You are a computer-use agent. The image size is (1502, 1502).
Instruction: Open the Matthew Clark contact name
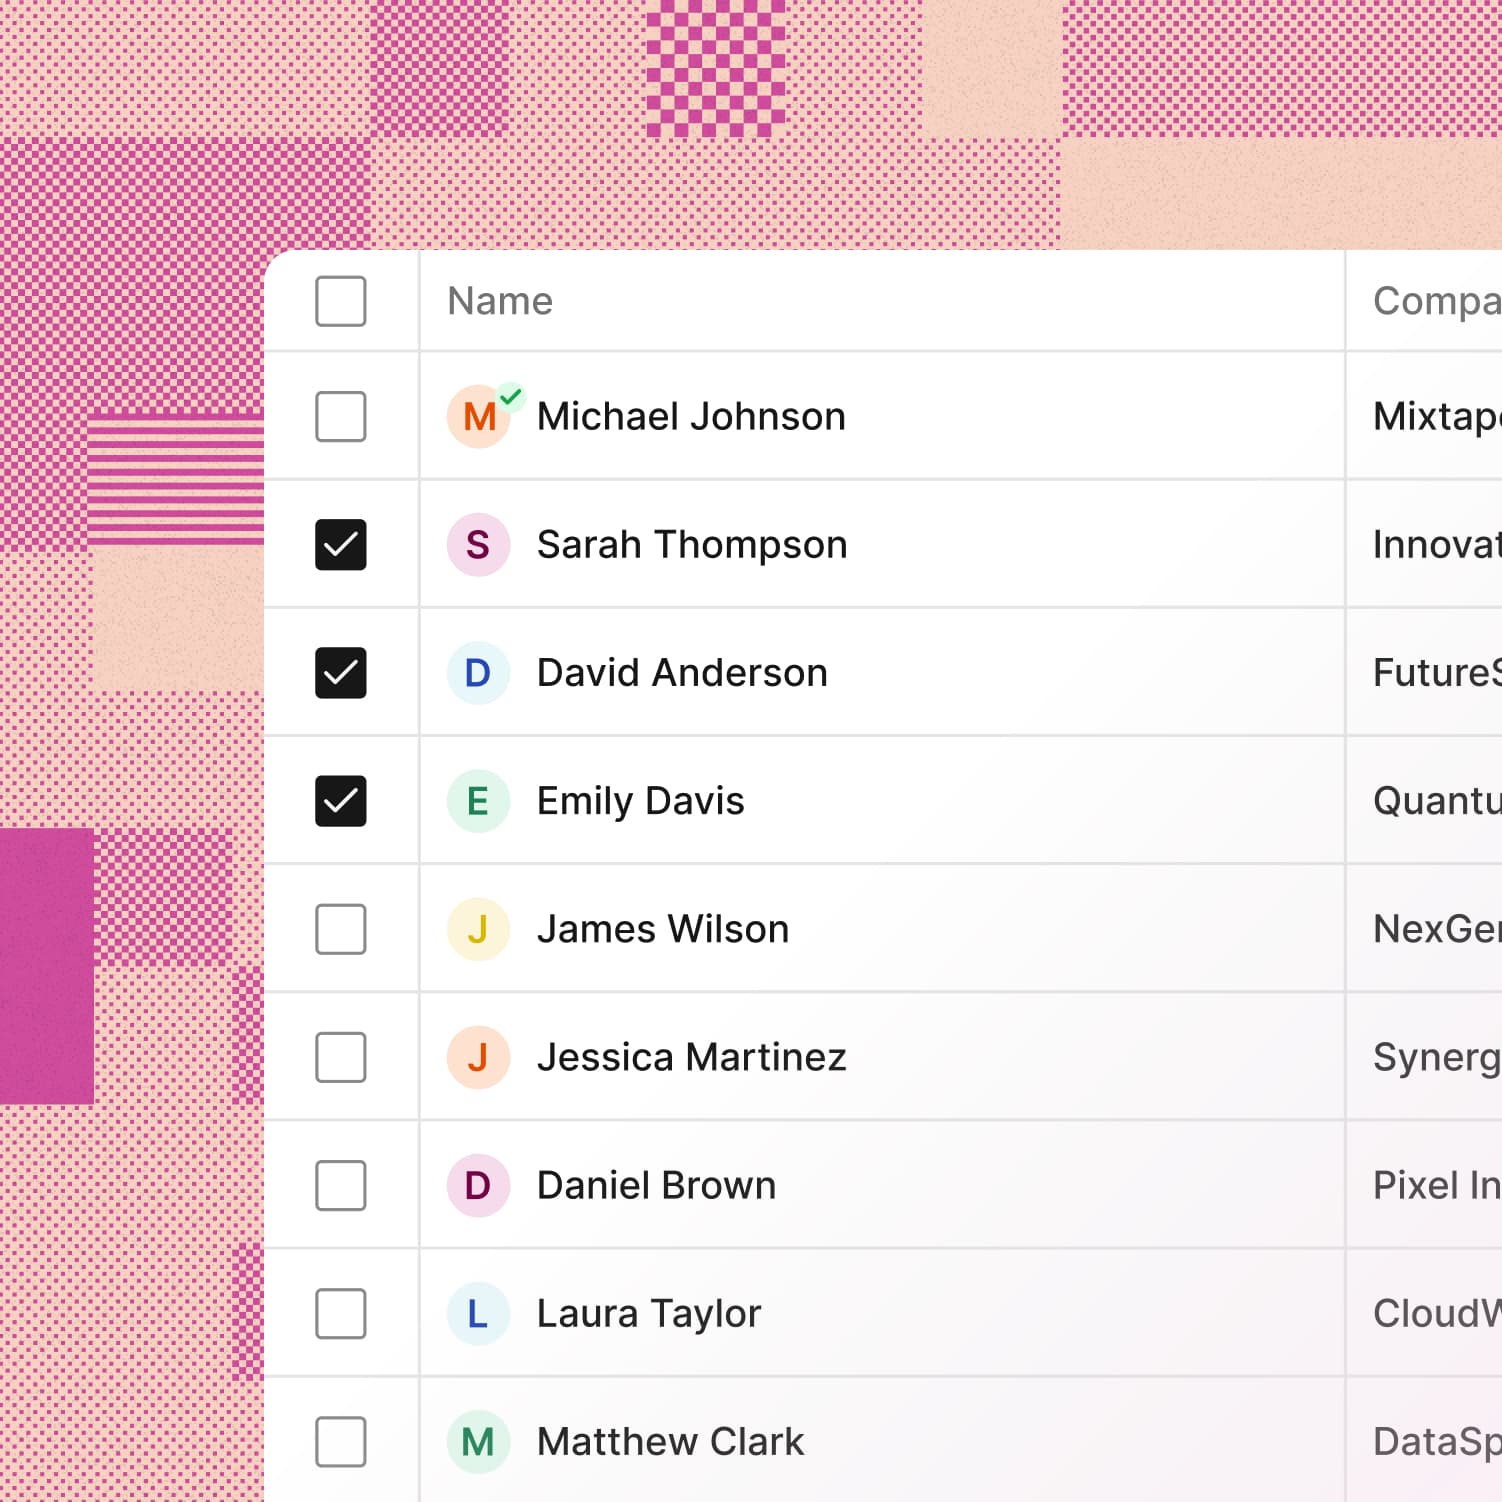pos(670,1441)
